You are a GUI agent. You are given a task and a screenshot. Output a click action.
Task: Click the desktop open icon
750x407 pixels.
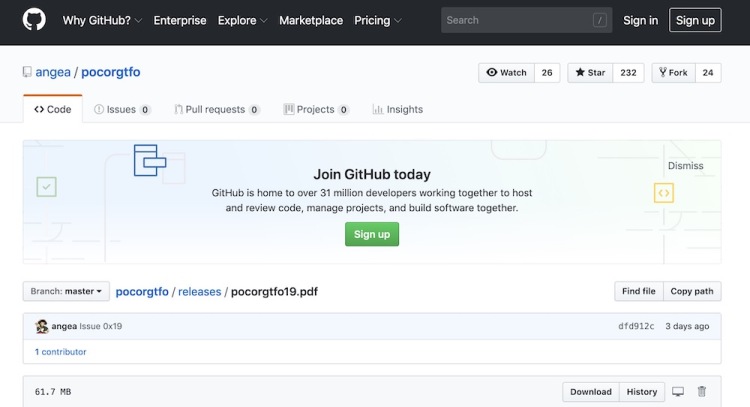pos(678,392)
